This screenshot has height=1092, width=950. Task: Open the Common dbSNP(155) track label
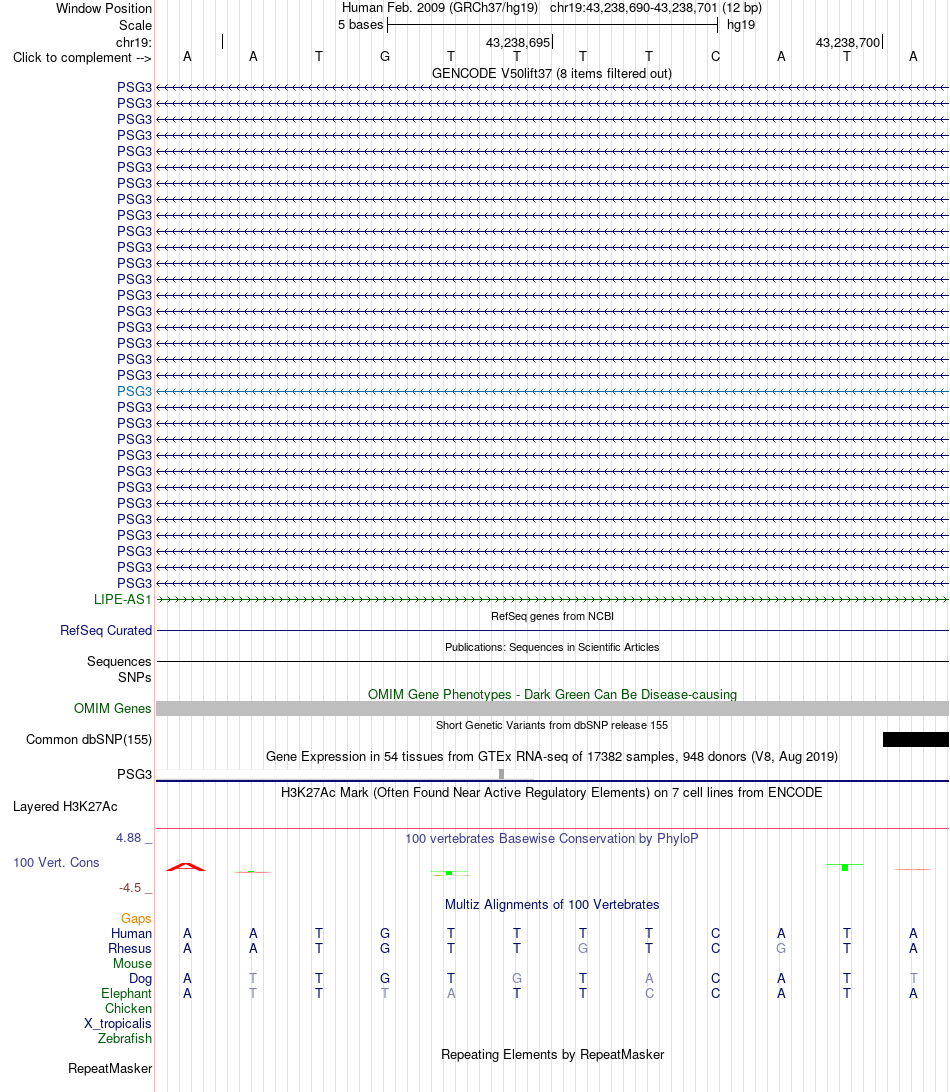point(89,740)
